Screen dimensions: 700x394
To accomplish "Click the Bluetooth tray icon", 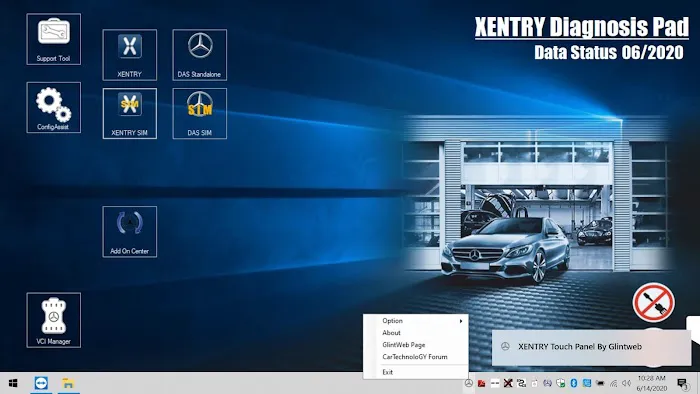I will click(574, 383).
